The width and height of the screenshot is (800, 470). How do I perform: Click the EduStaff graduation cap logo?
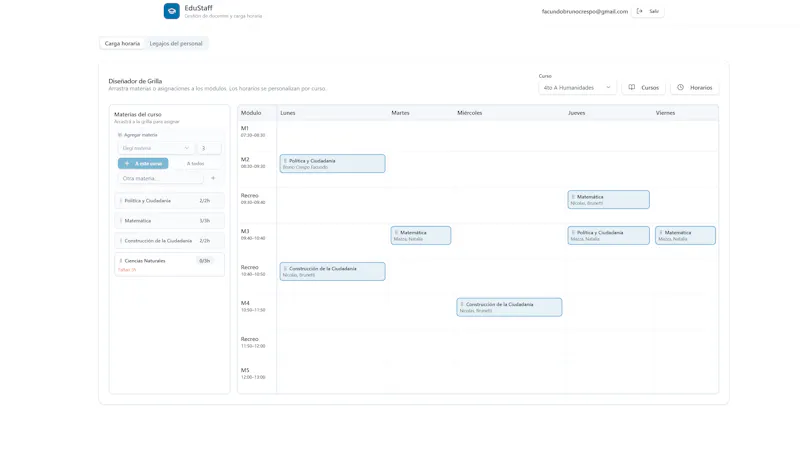click(171, 11)
